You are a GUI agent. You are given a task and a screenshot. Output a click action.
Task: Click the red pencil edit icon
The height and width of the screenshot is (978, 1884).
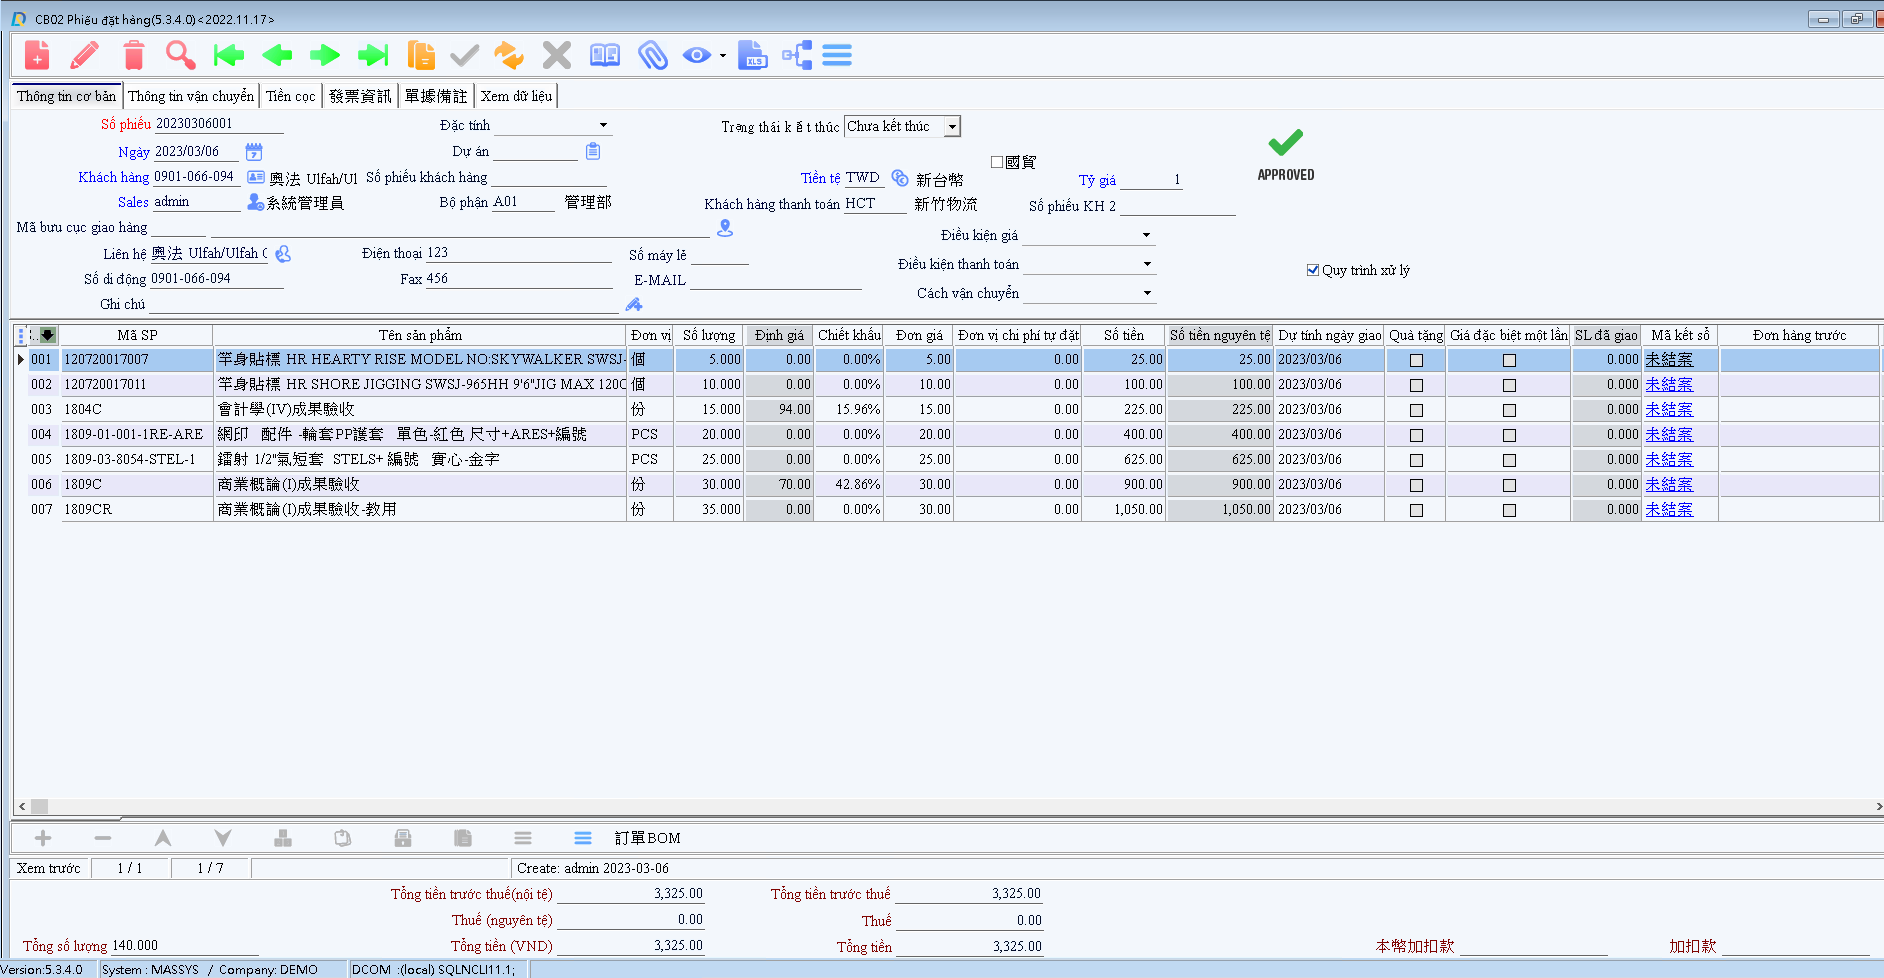click(x=85, y=55)
